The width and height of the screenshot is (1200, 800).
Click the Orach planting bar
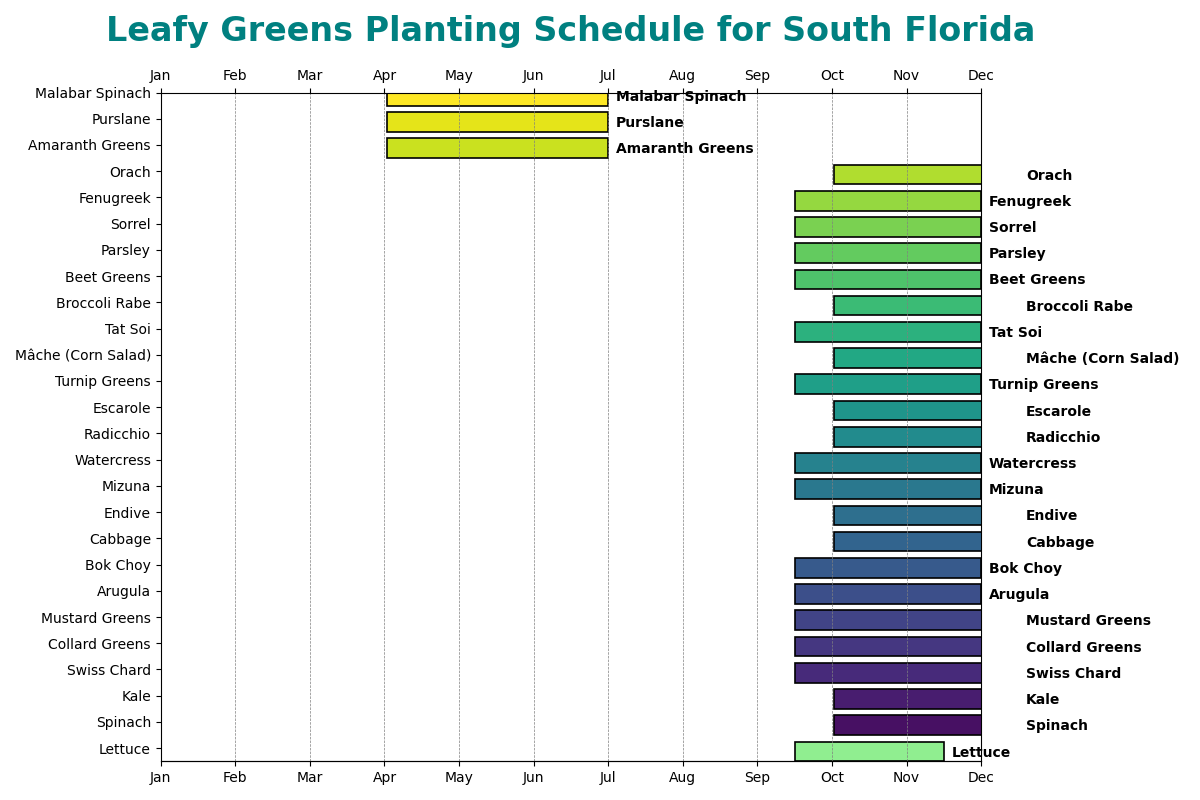907,175
